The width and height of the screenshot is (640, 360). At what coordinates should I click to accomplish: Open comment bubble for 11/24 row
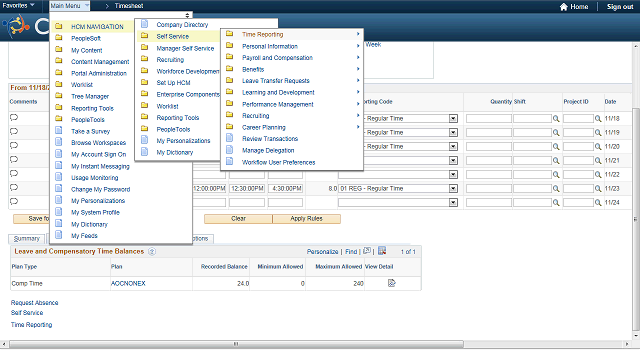click(x=14, y=201)
